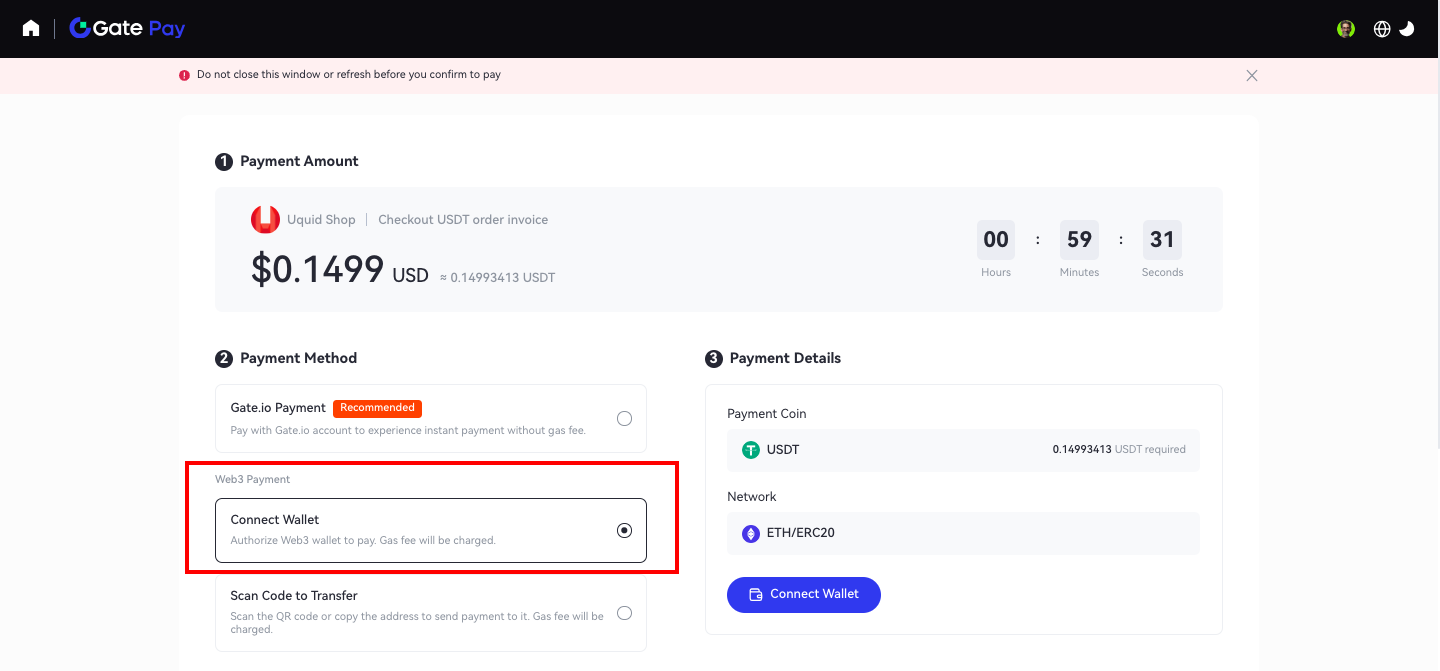Click the minutes countdown box
Screen dimensions: 1440x671
[x=1079, y=240]
